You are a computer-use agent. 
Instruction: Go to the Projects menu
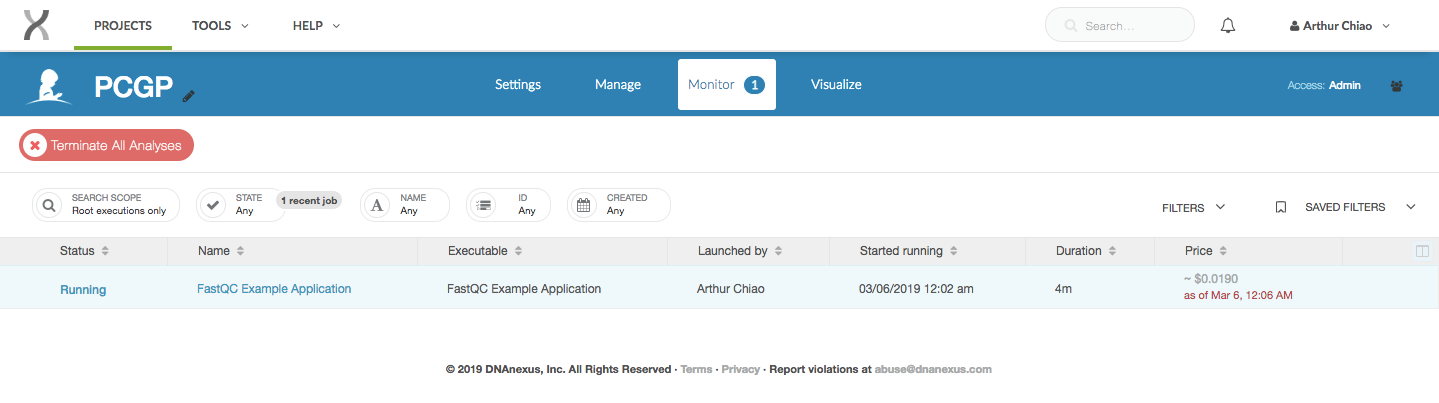click(123, 26)
